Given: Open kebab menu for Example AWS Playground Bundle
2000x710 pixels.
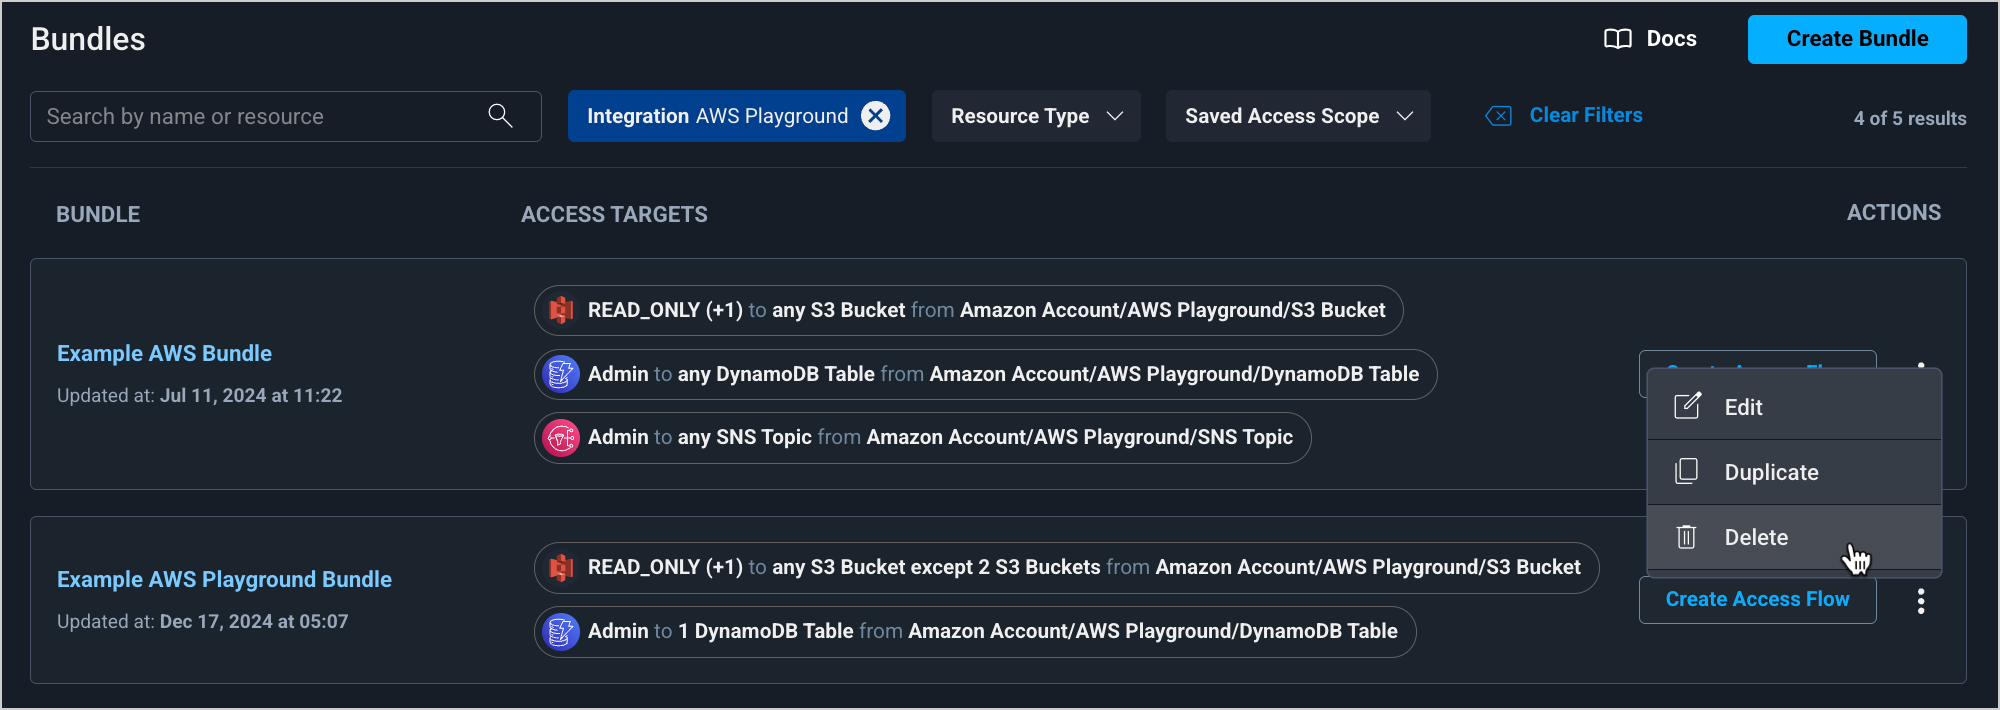Looking at the screenshot, I should [1920, 601].
